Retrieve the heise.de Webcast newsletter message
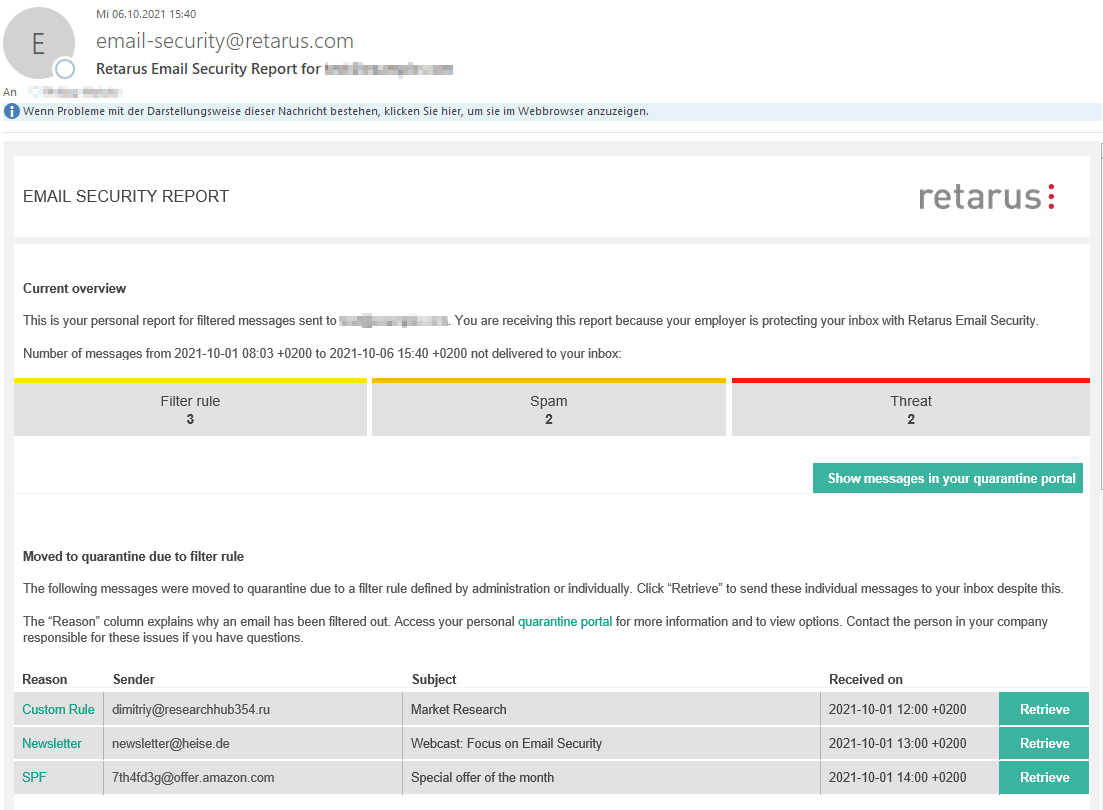1103x810 pixels. click(1043, 743)
